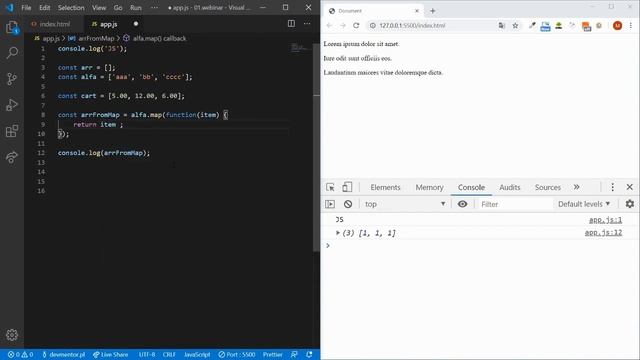Open the additional VS Code menus ellipsis
The image size is (640, 360).
tap(154, 8)
